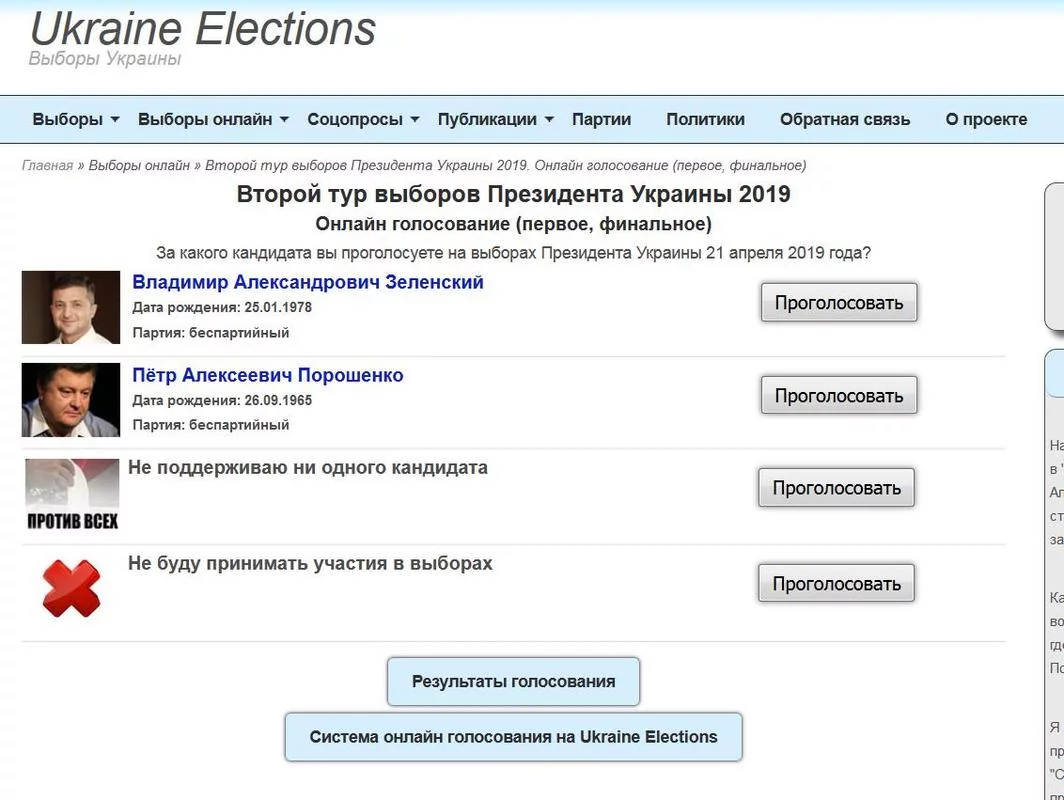Open the О проекте page
Image resolution: width=1064 pixels, height=800 pixels.
(x=986, y=120)
